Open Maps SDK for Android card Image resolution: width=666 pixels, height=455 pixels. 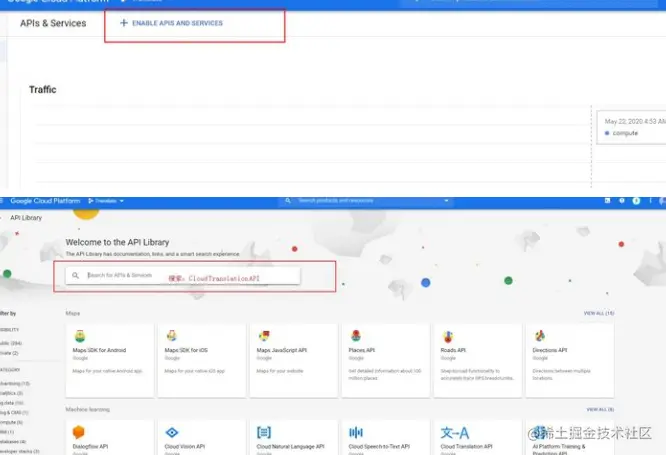[x=110, y=360]
